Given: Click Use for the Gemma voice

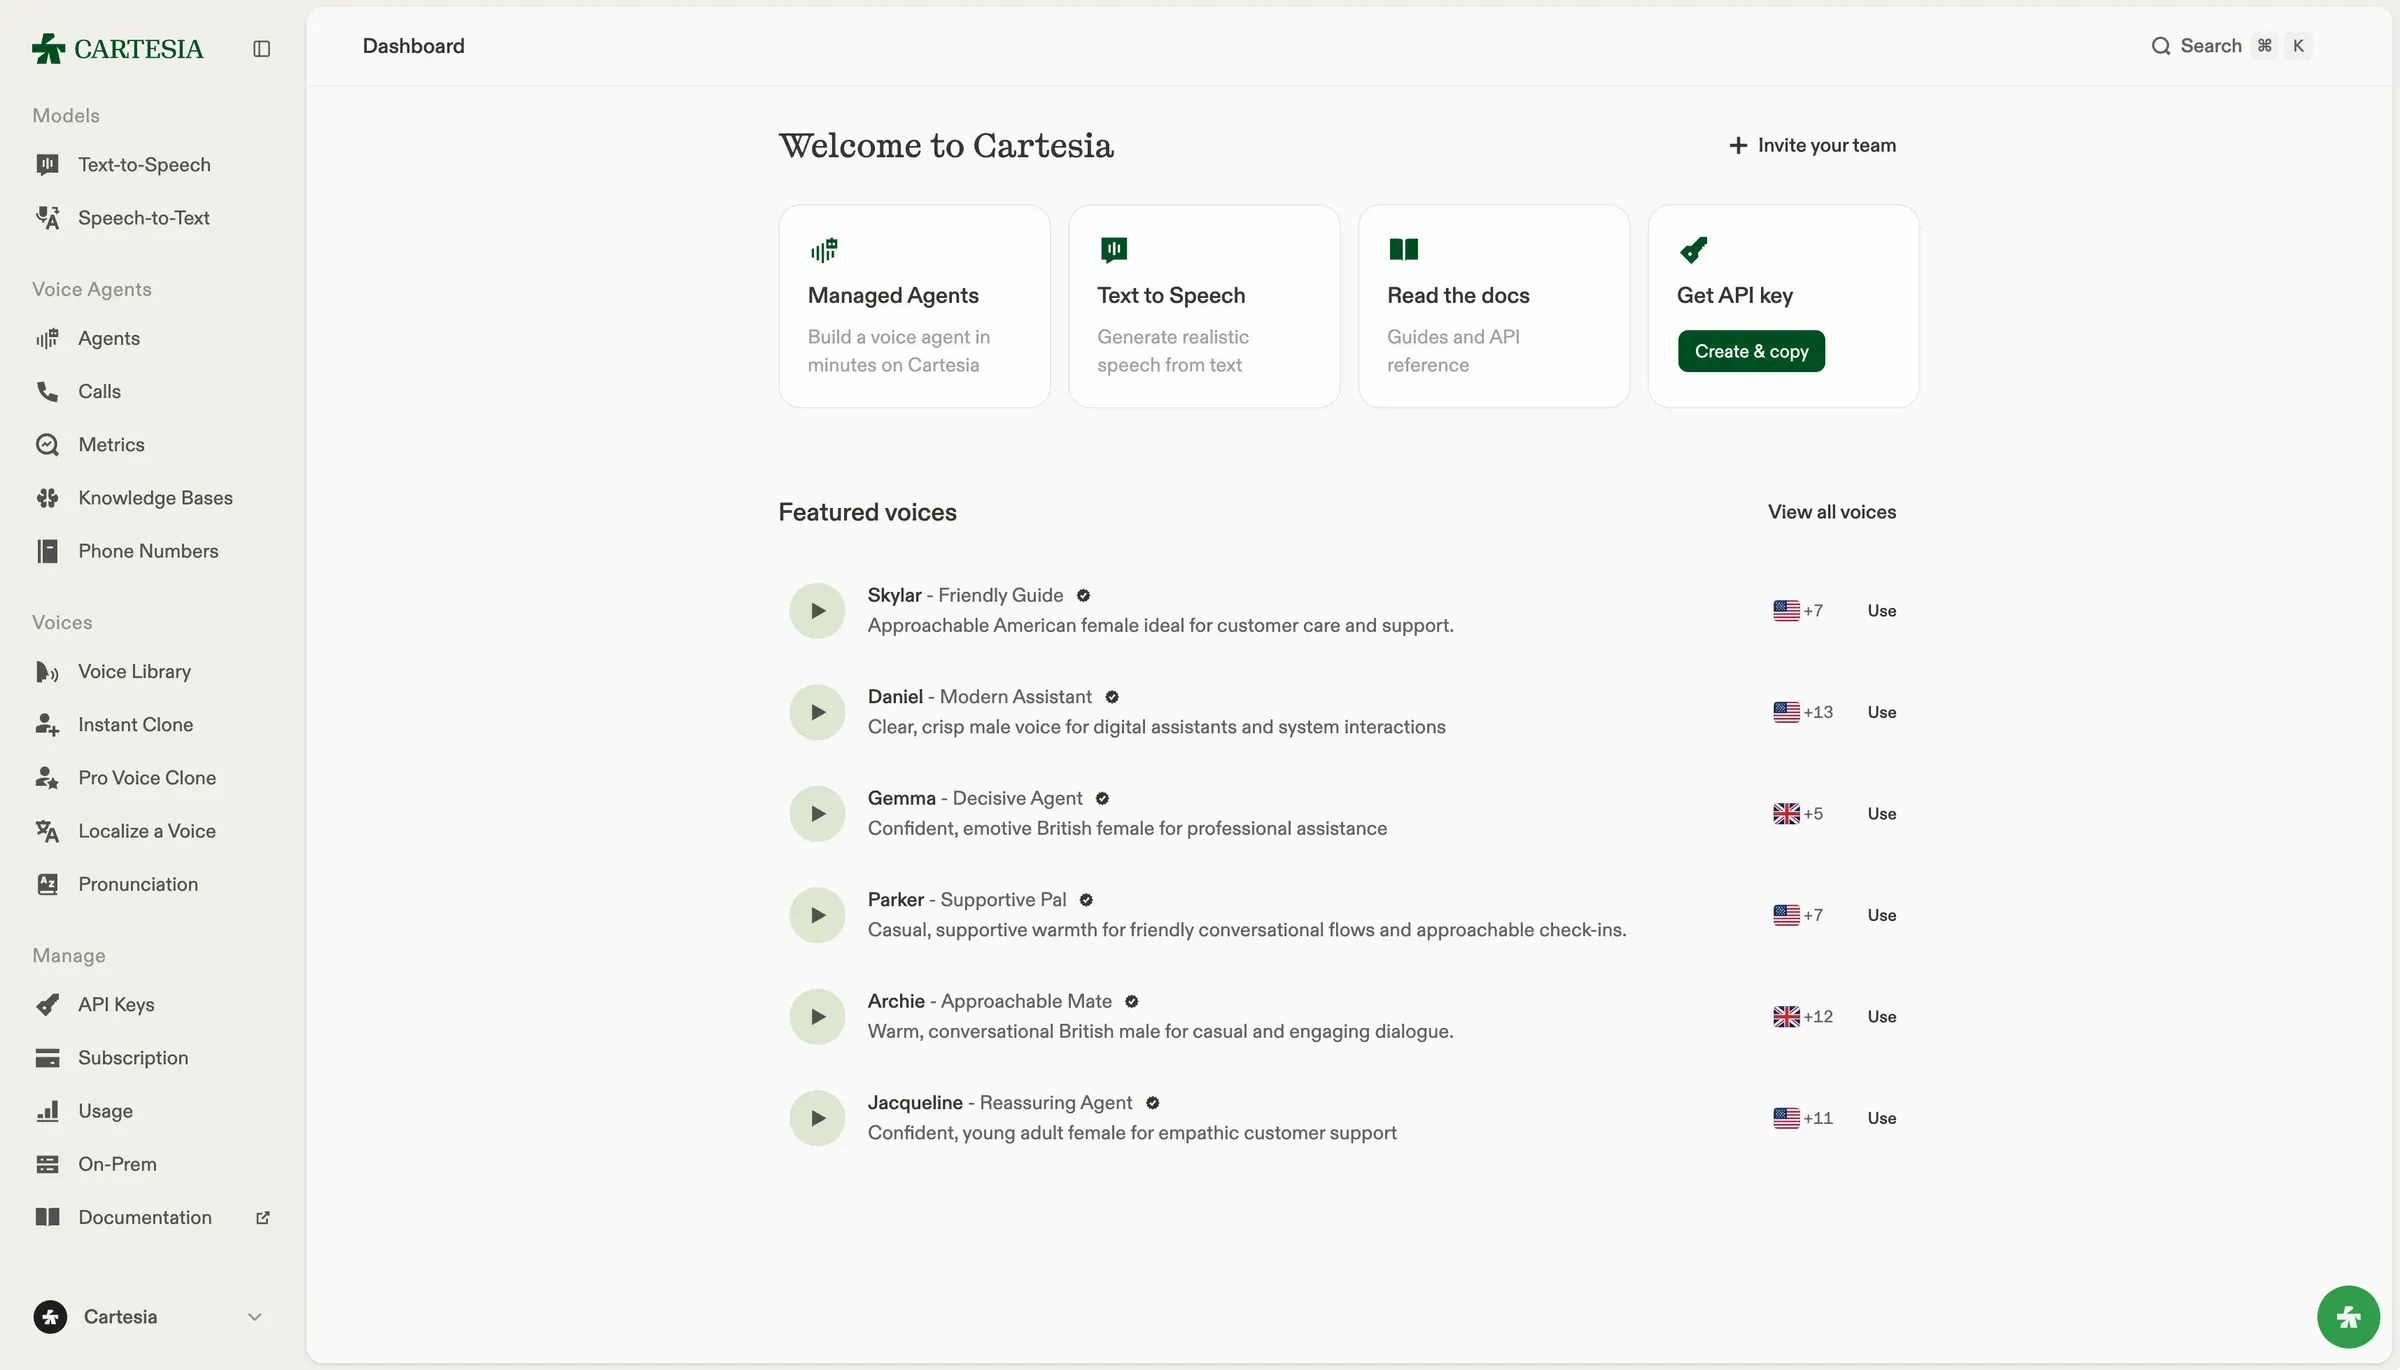Looking at the screenshot, I should tap(1881, 814).
